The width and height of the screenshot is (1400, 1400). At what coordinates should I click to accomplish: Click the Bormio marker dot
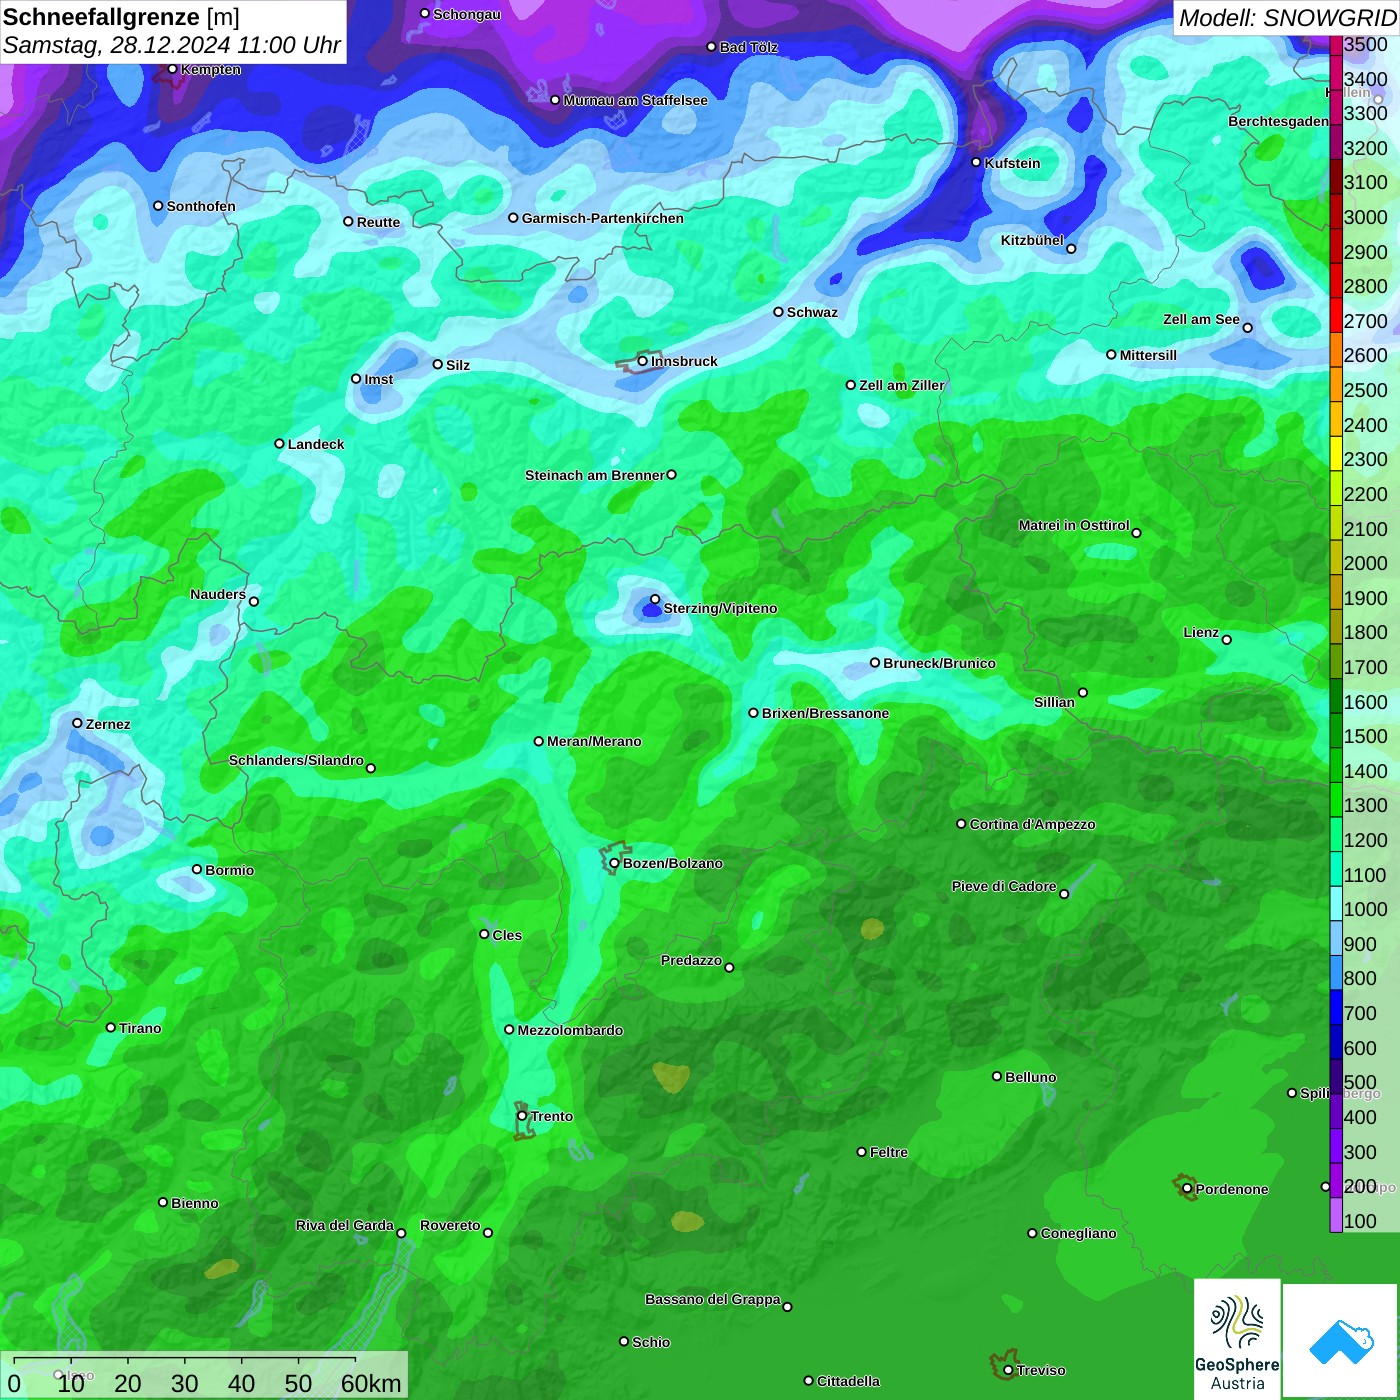pos(197,869)
